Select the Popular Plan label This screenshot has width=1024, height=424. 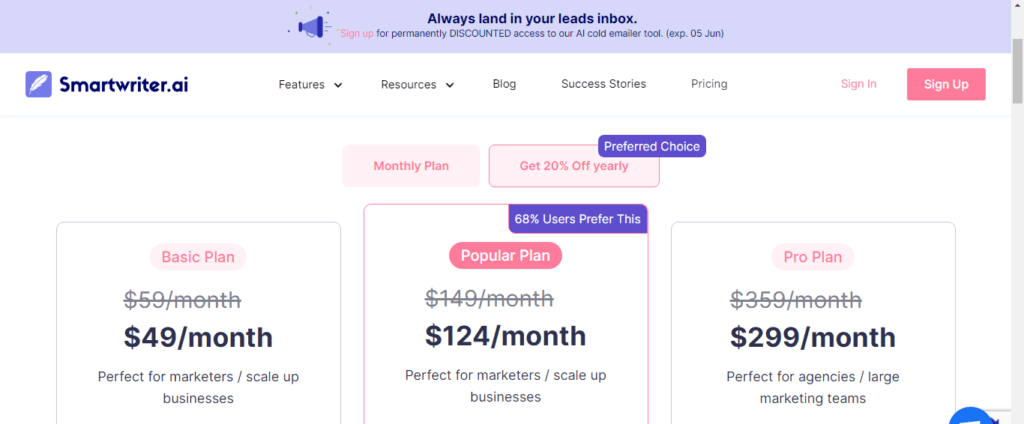point(505,255)
